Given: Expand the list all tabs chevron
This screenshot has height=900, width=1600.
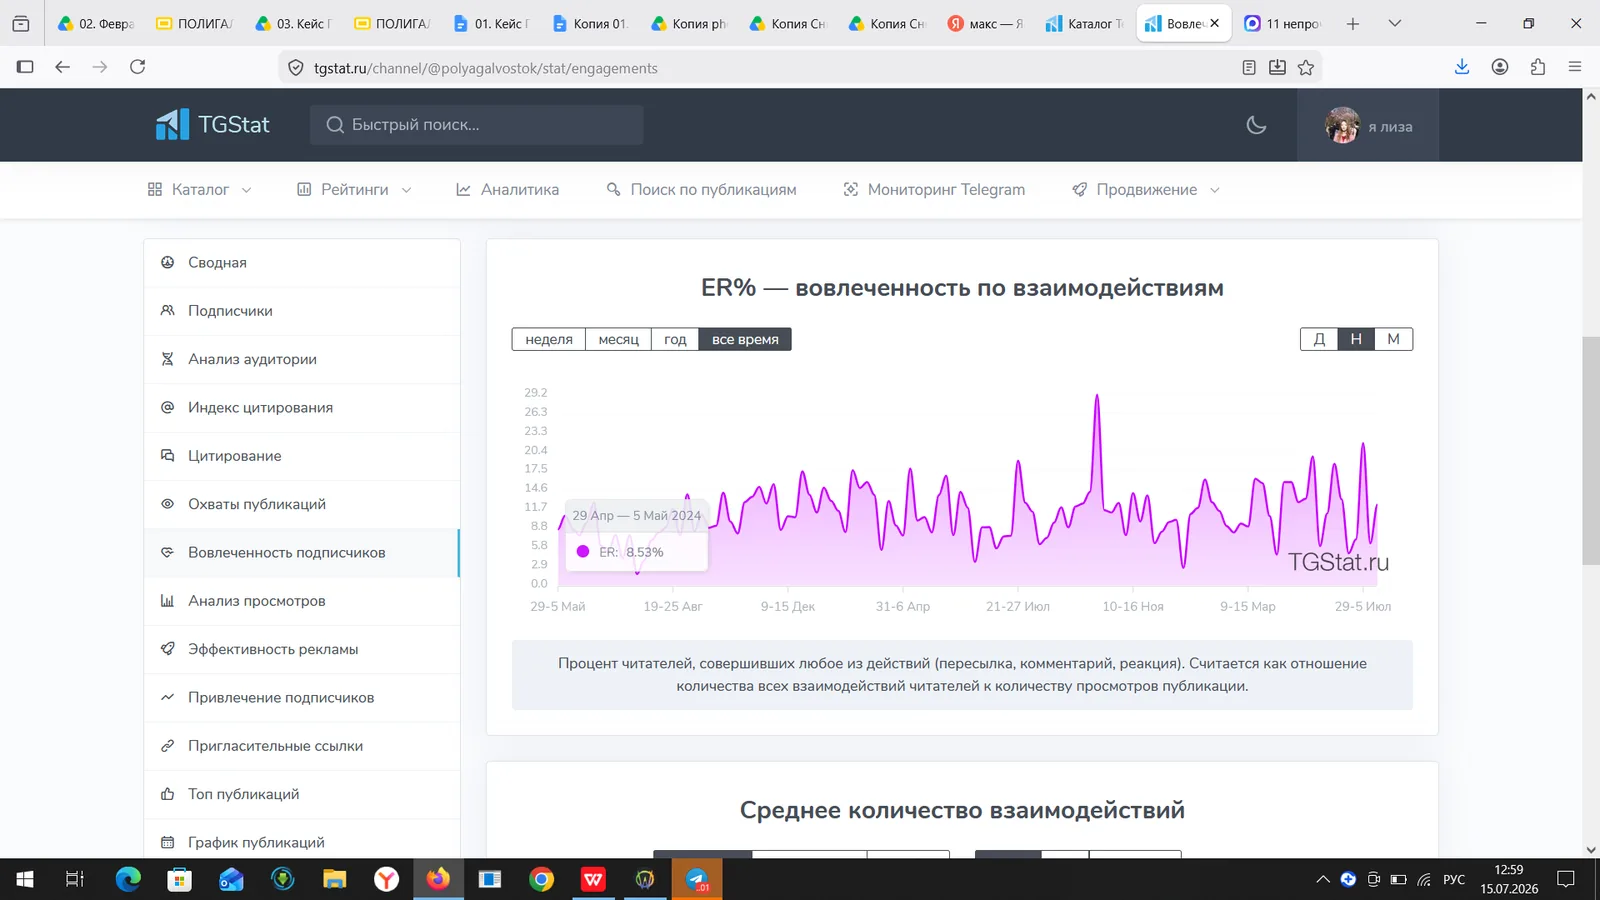Looking at the screenshot, I should 1395,23.
